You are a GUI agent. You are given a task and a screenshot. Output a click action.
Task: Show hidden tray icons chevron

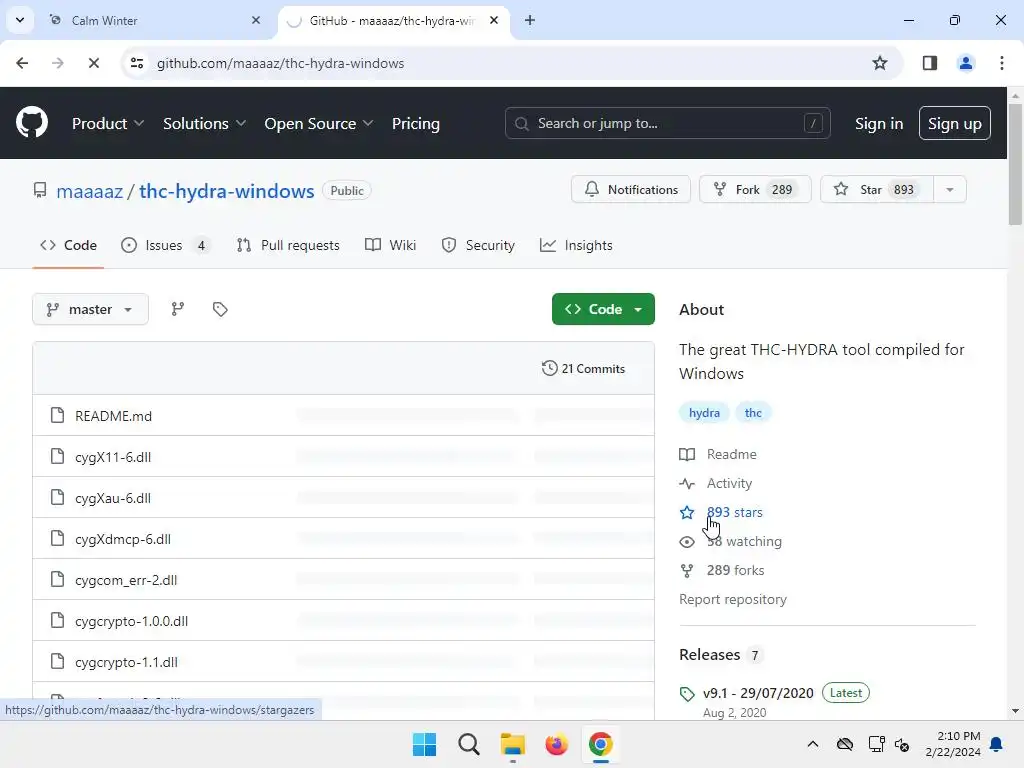(x=812, y=744)
